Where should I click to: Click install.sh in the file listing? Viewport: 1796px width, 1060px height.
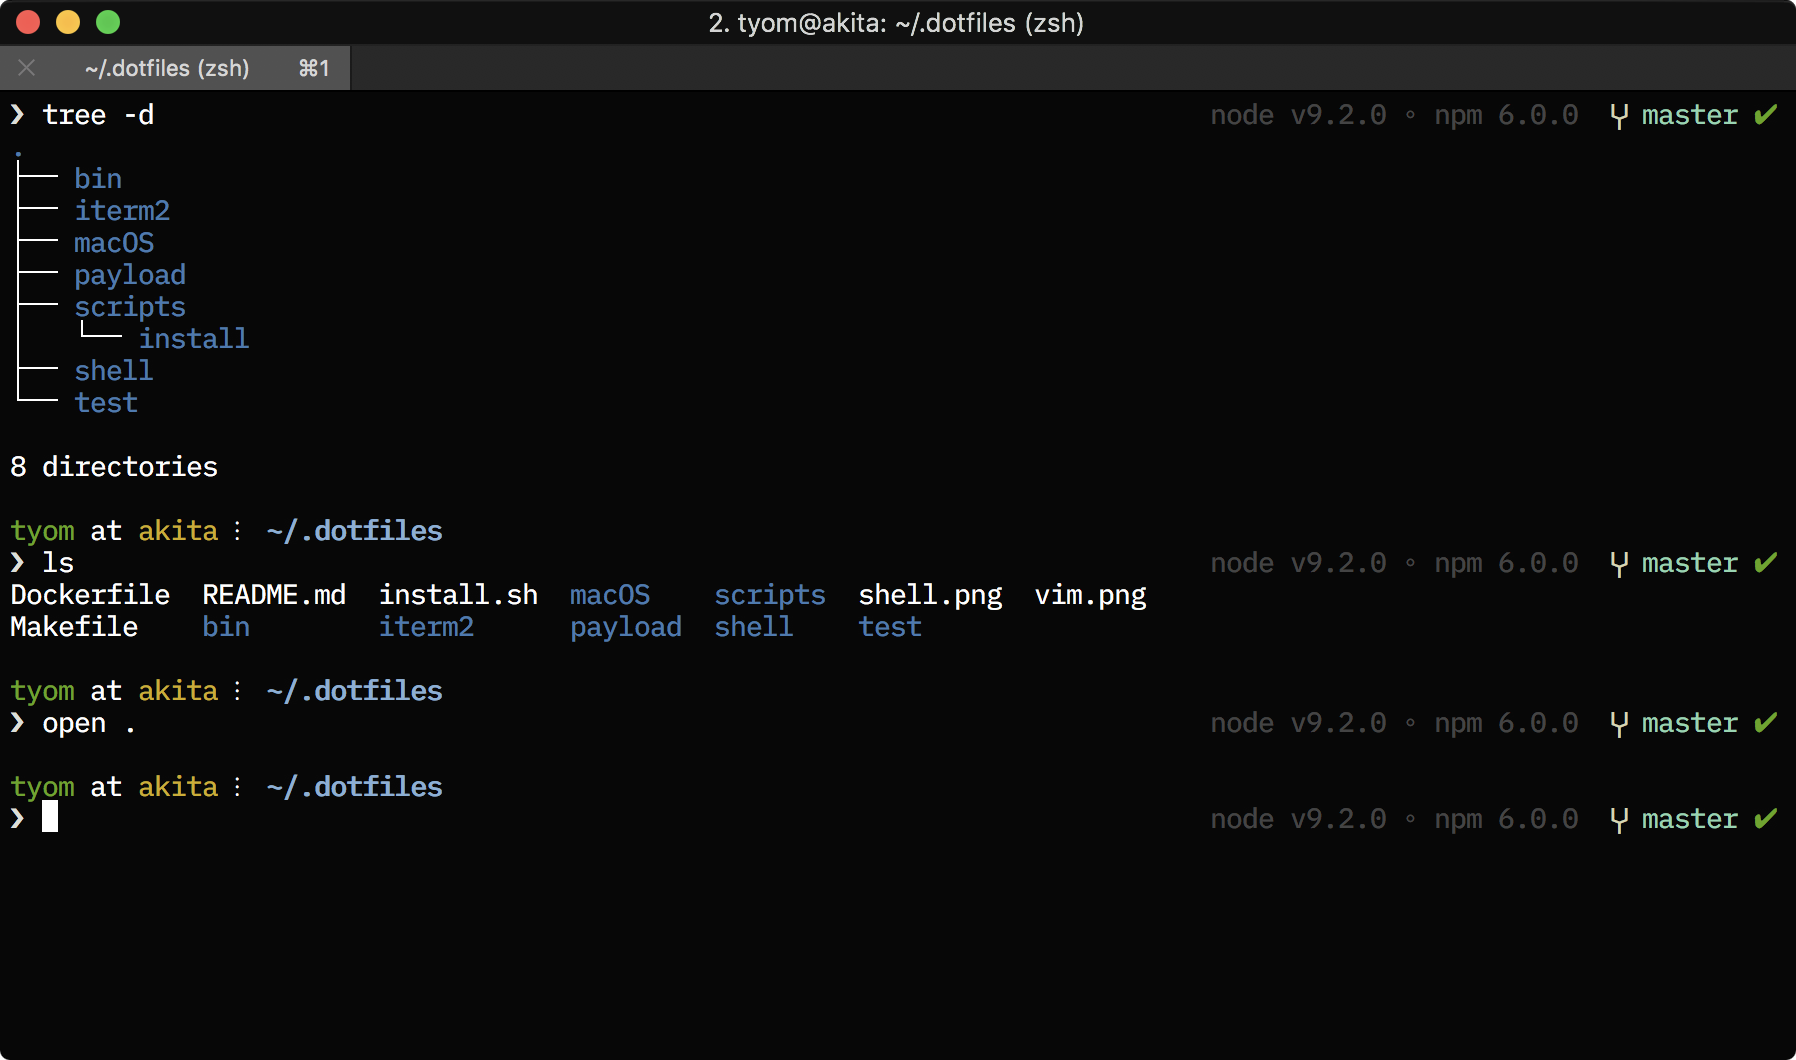[x=458, y=595]
